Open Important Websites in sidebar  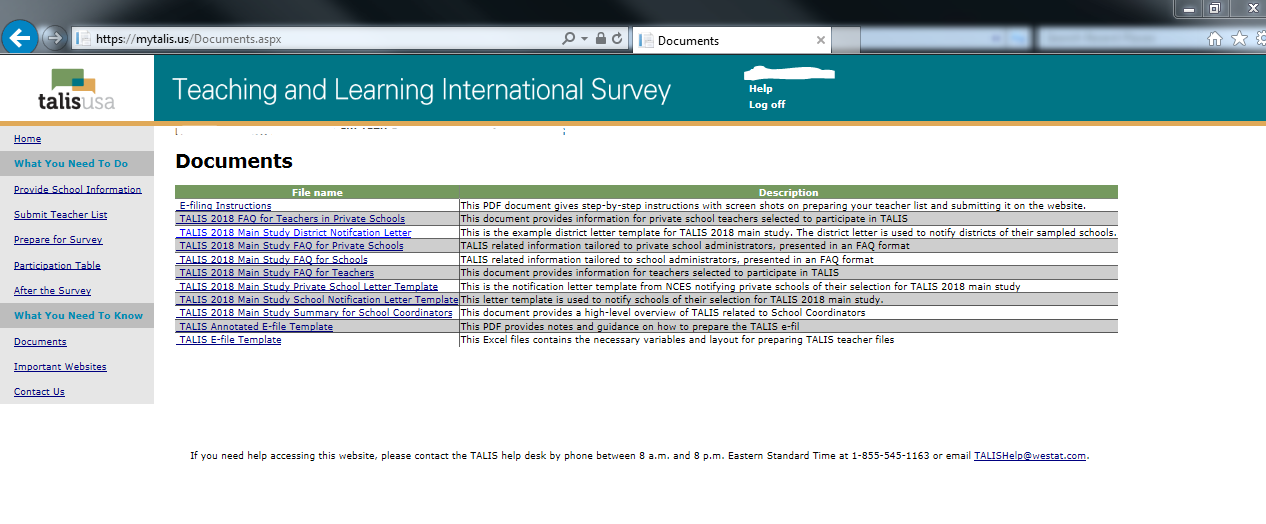60,367
